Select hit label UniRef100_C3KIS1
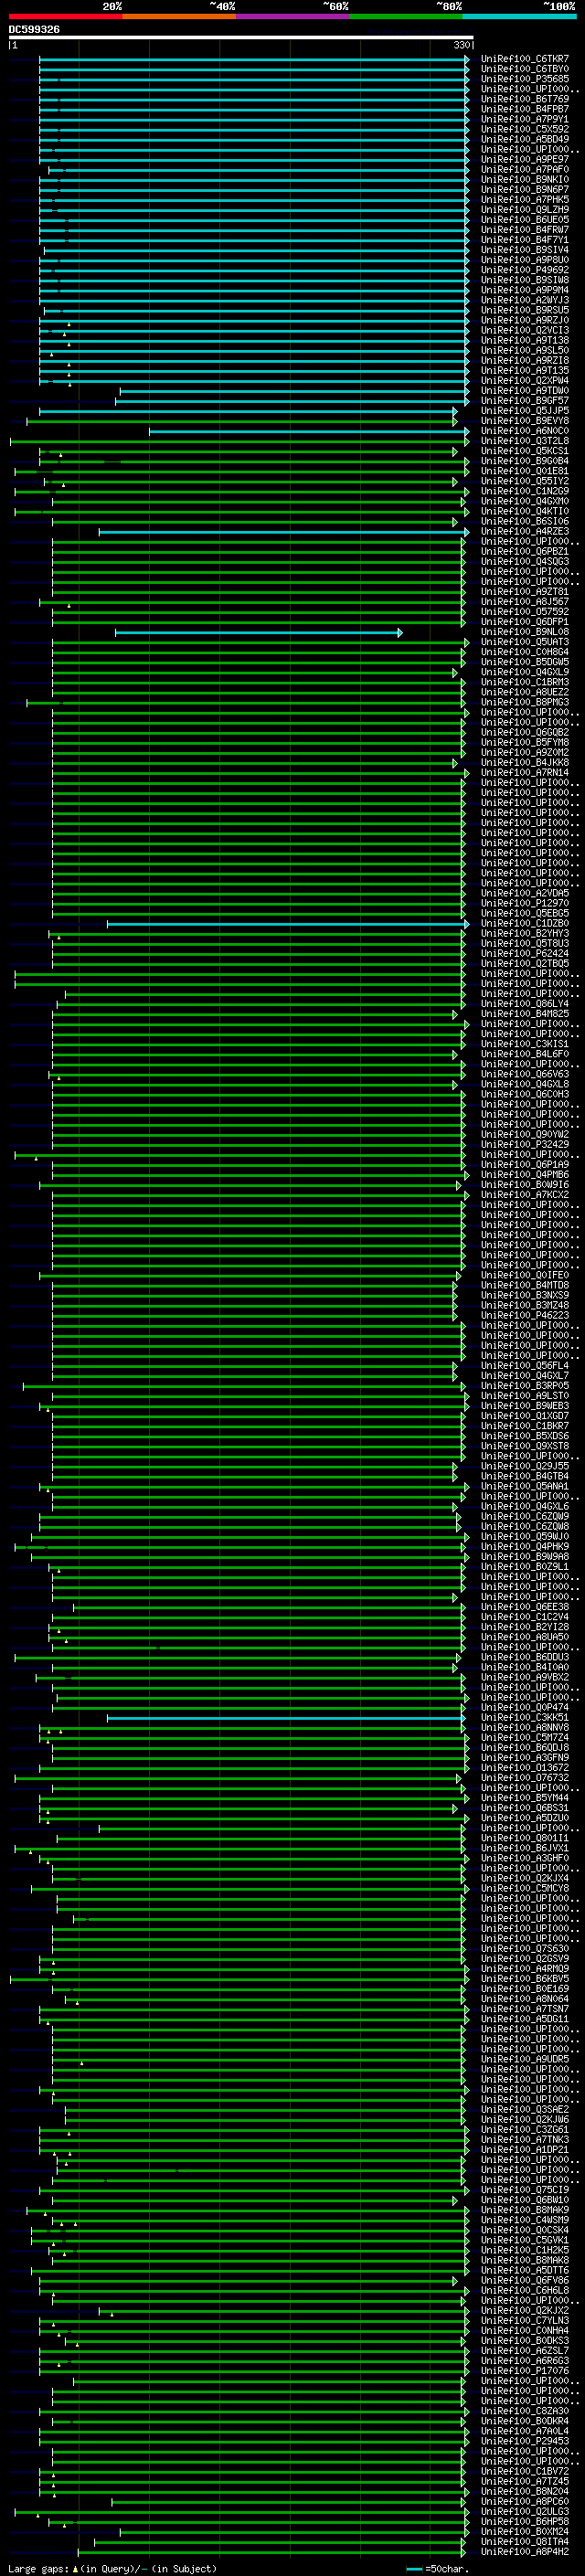 click(x=525, y=1044)
